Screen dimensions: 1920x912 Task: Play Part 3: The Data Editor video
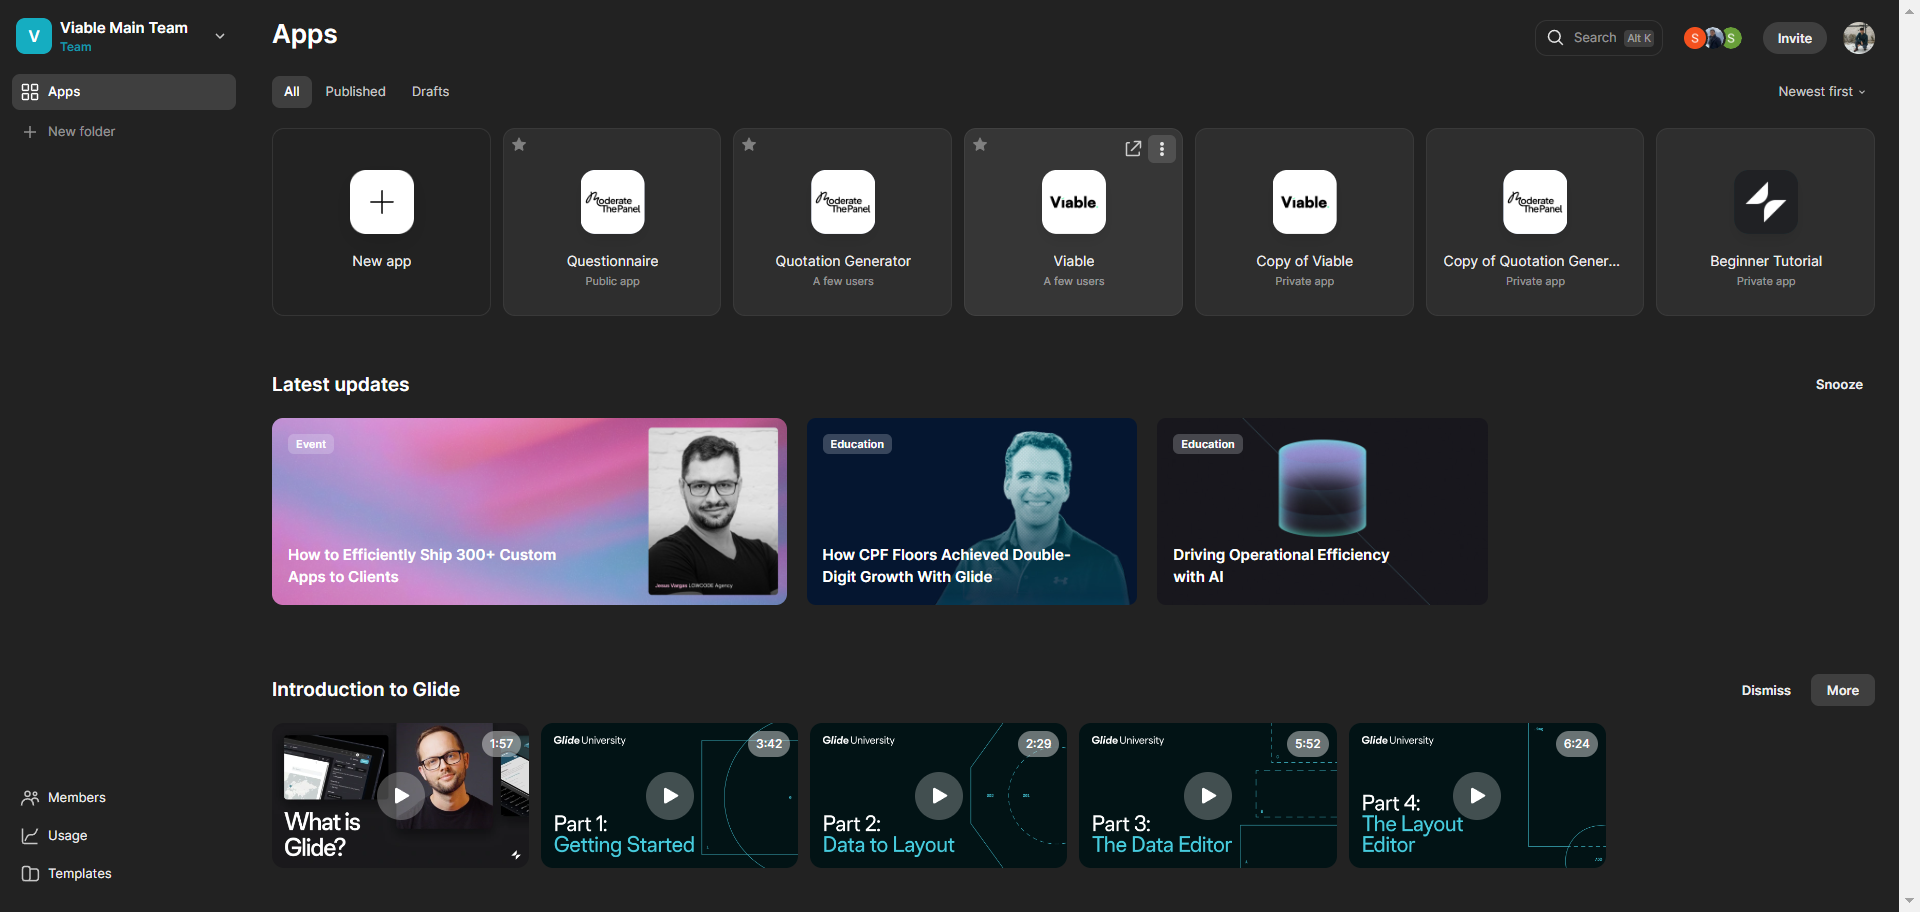pyautogui.click(x=1208, y=796)
